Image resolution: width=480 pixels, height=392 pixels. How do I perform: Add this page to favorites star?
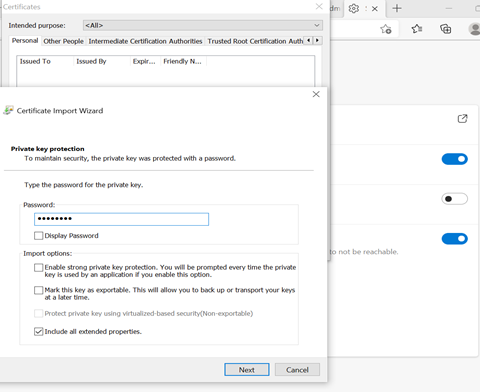(386, 29)
